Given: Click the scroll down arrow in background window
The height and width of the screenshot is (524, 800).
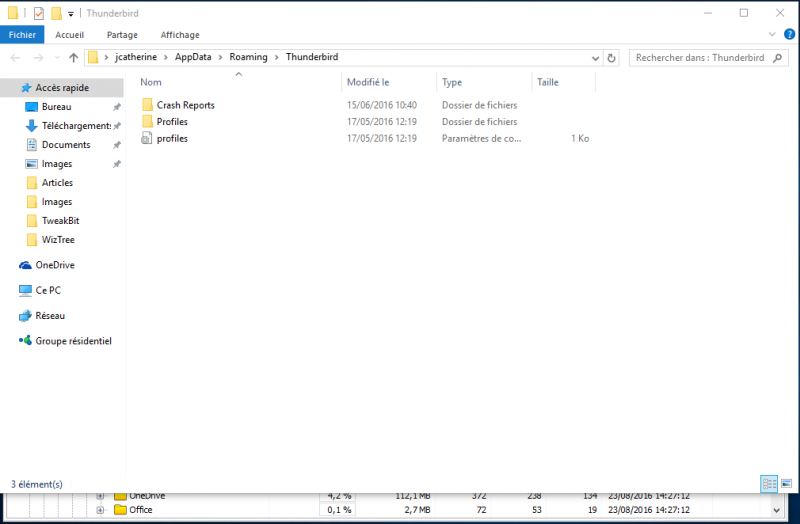Looking at the screenshot, I should (777, 510).
